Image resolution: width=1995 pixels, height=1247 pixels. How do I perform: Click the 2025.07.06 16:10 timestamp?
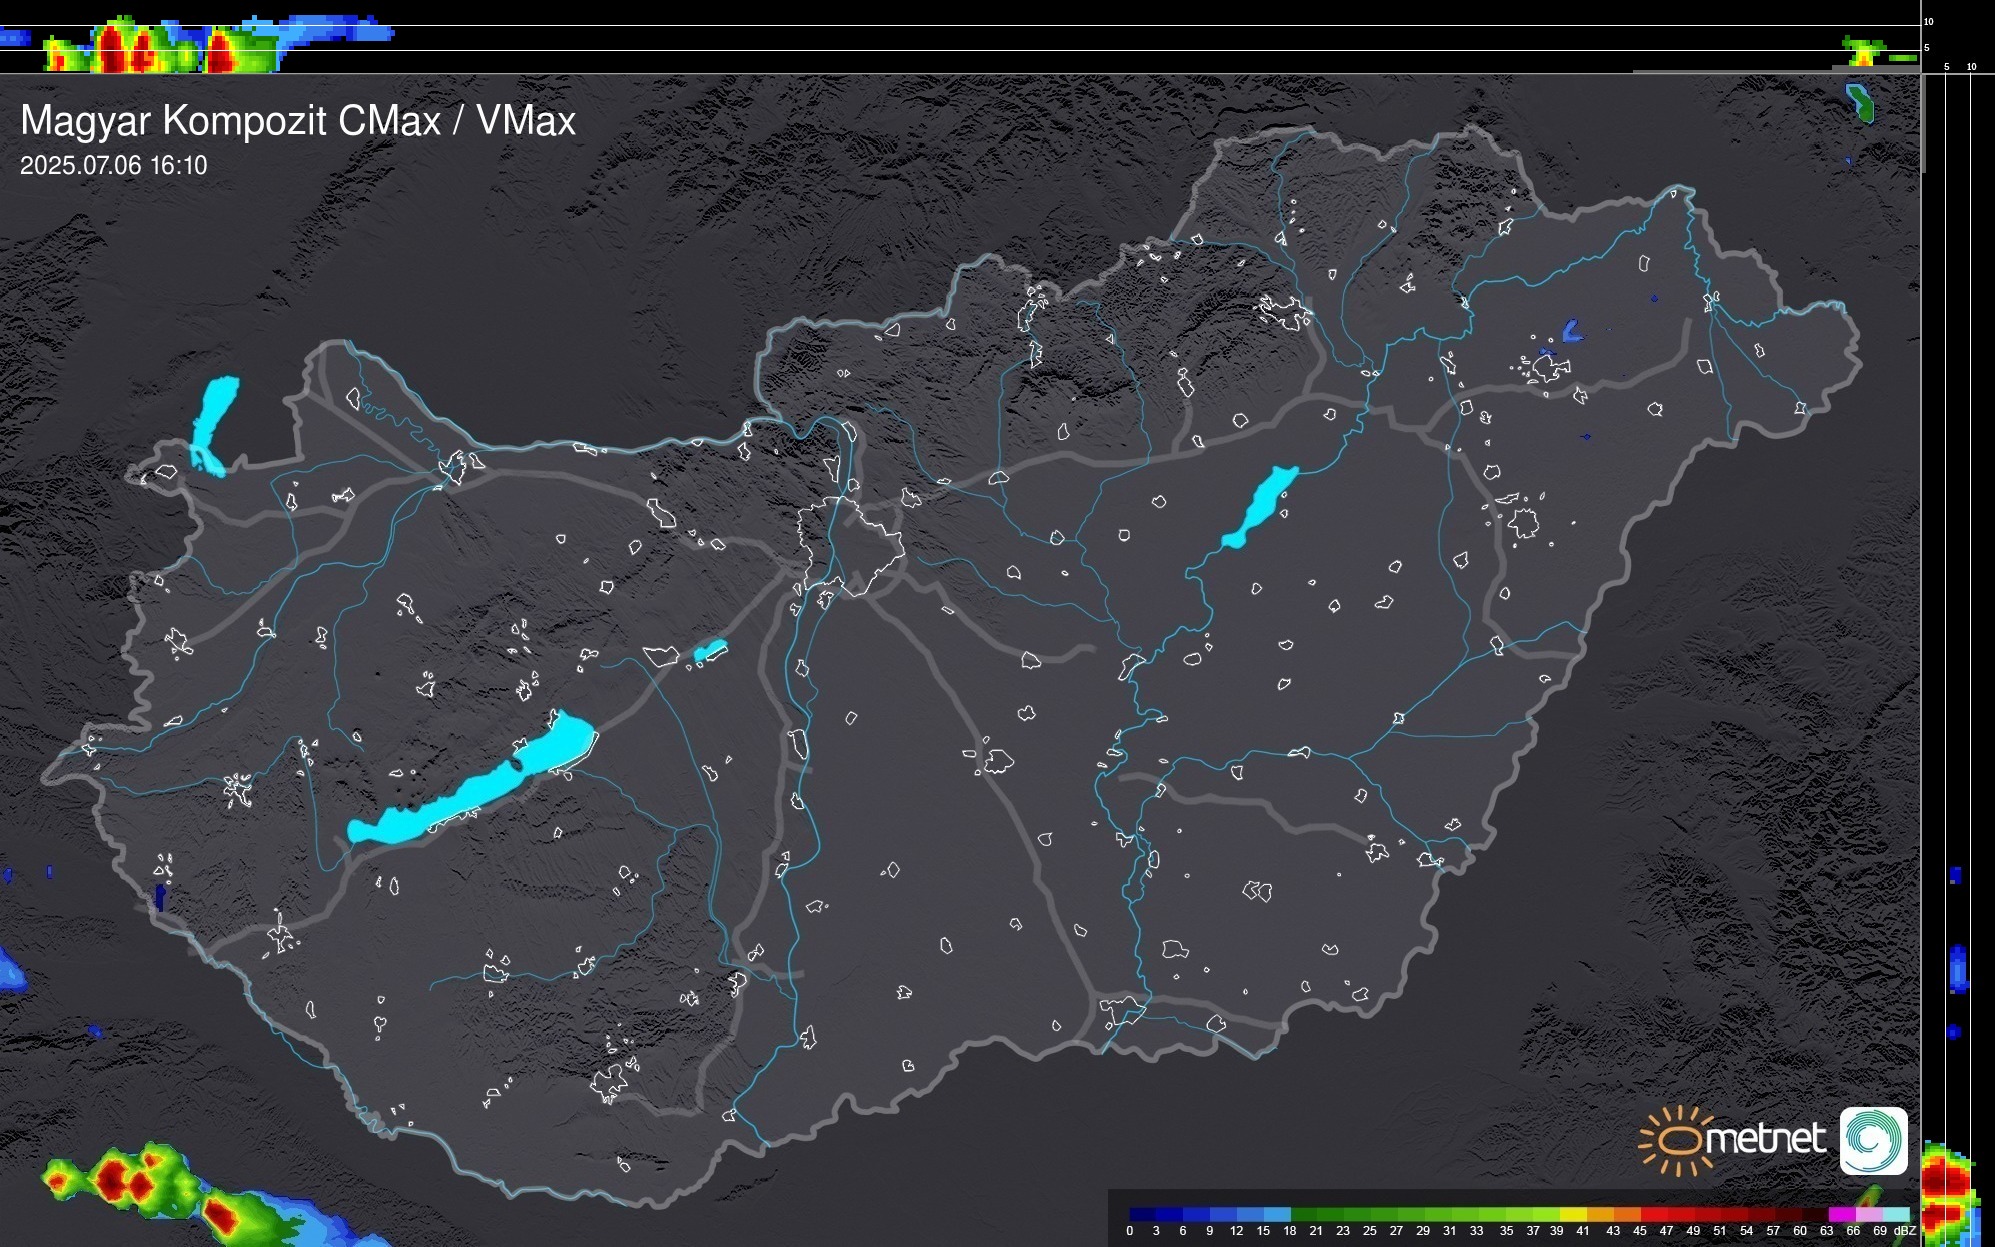click(114, 166)
